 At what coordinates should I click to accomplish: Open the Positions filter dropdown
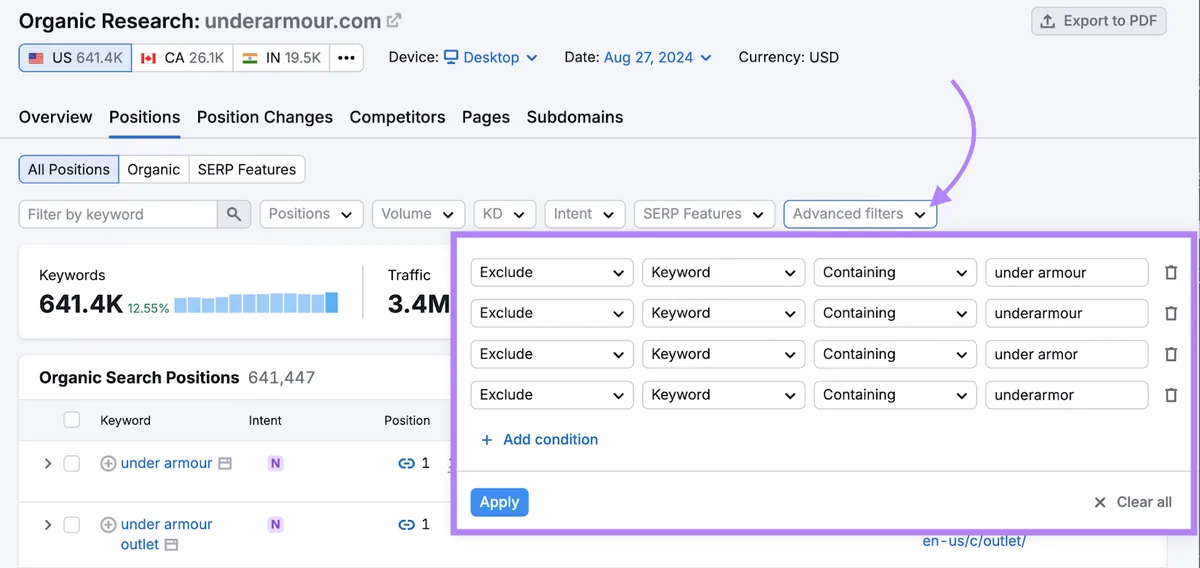(311, 214)
